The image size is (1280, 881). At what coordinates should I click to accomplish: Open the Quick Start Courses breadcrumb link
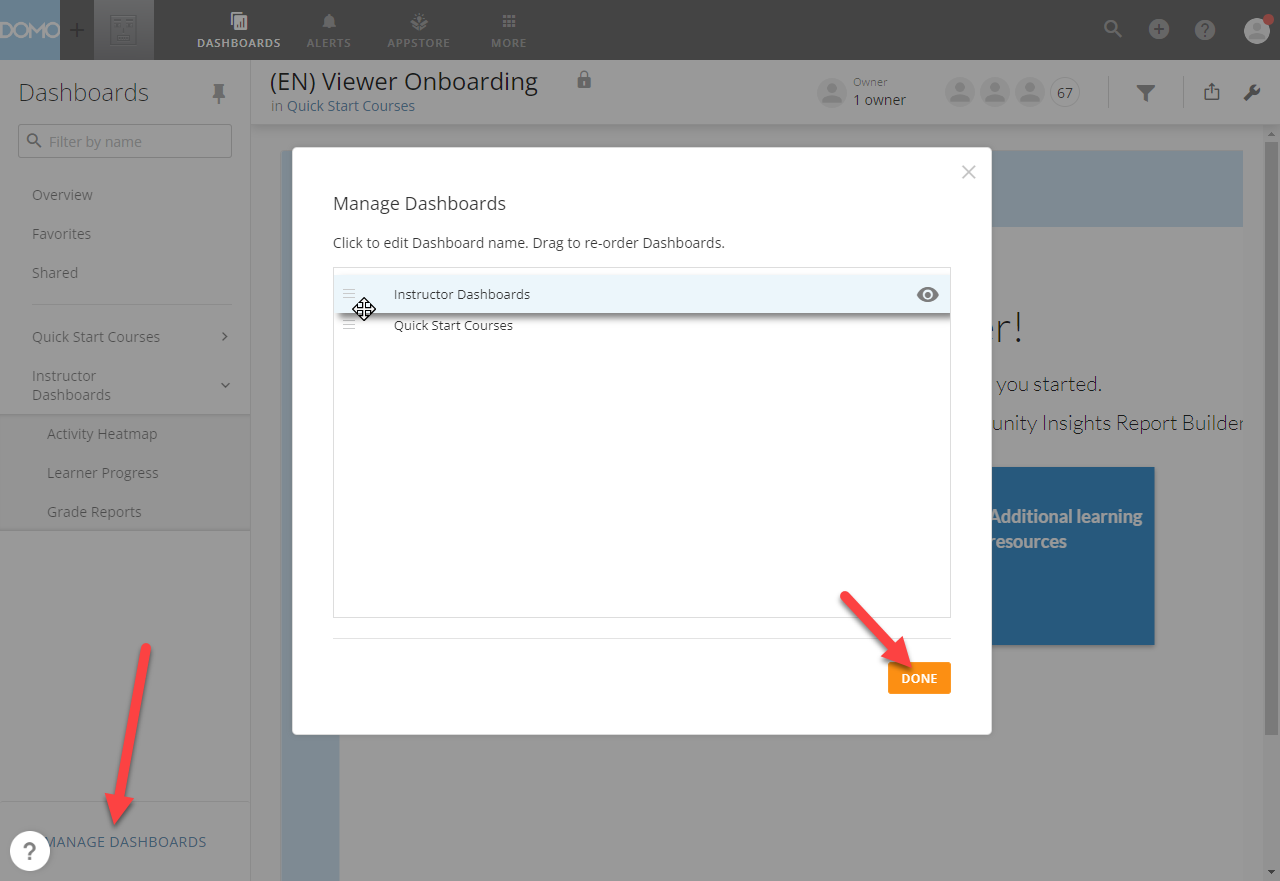pos(350,105)
